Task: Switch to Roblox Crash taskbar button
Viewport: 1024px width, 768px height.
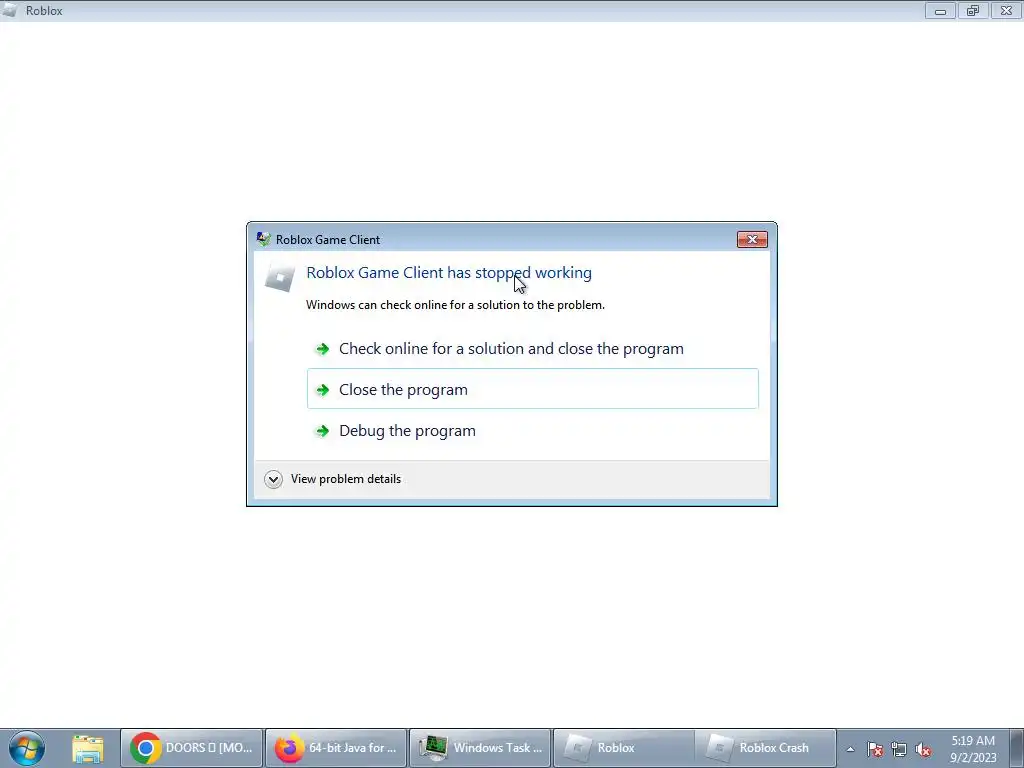Action: pos(765,748)
